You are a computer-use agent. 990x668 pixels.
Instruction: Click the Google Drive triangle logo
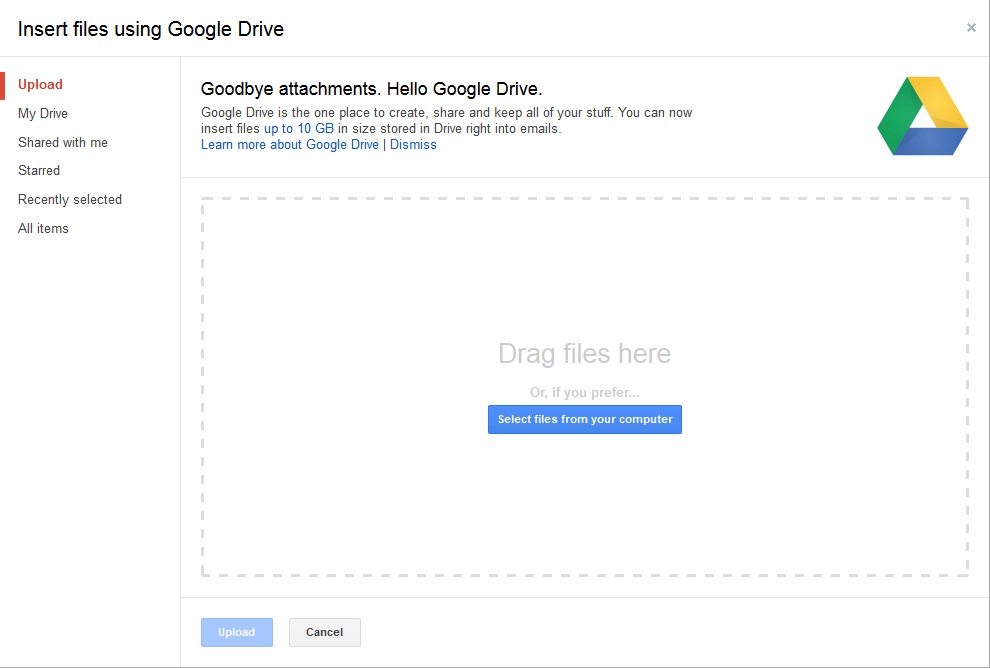(x=922, y=116)
